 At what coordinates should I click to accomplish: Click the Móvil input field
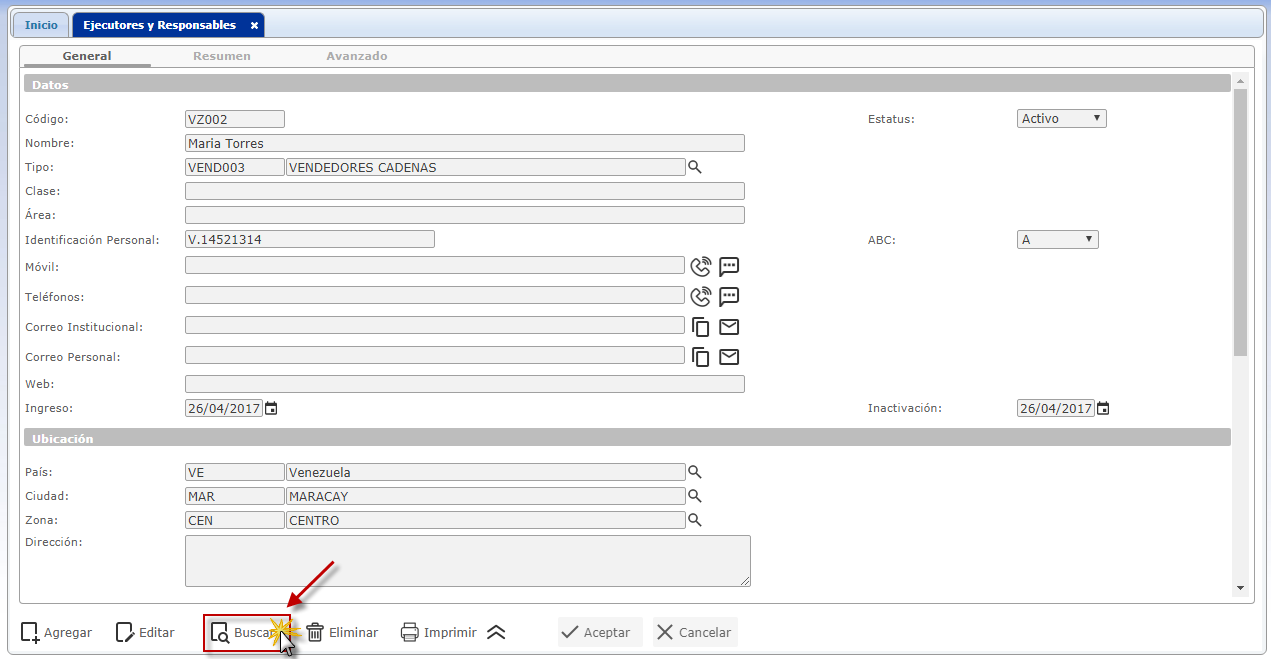(435, 265)
